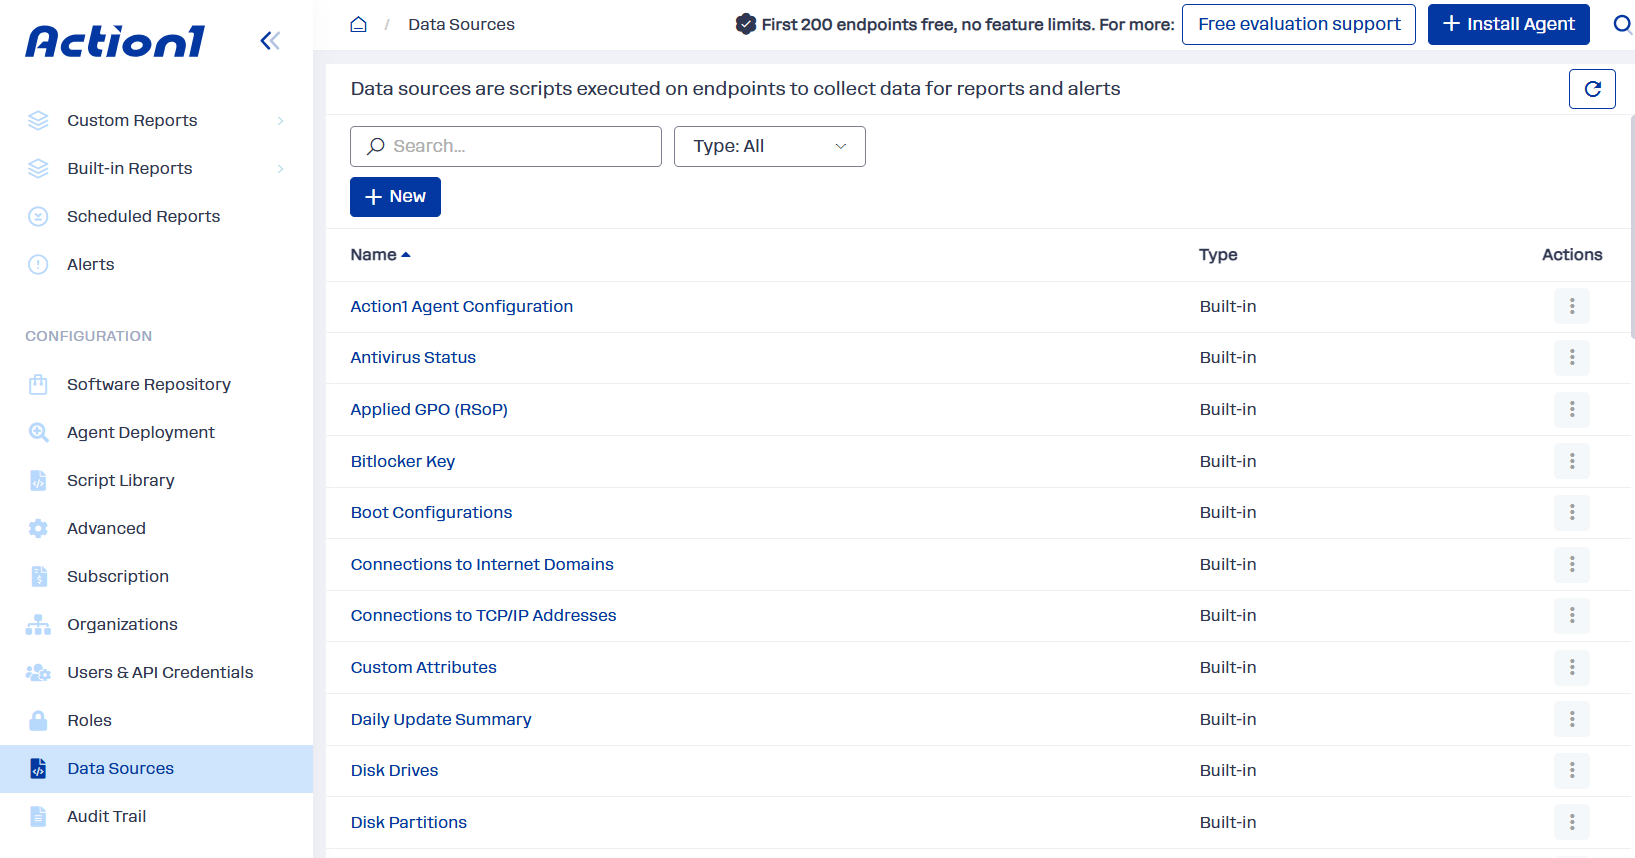Click the Built-in Reports layers icon
The width and height of the screenshot is (1635, 858).
[x=38, y=168]
